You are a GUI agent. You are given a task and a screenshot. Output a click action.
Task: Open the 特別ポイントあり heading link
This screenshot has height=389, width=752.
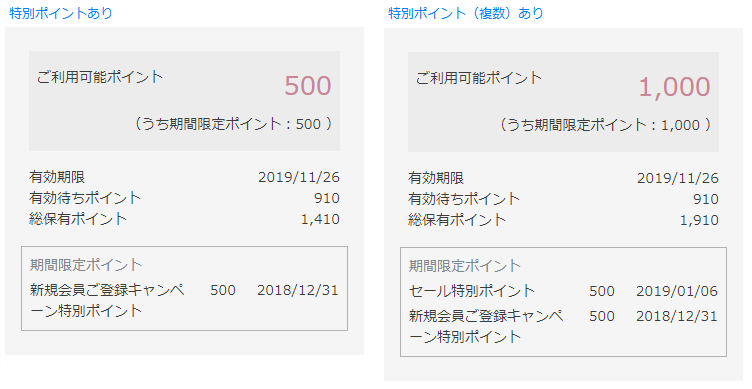coord(61,13)
